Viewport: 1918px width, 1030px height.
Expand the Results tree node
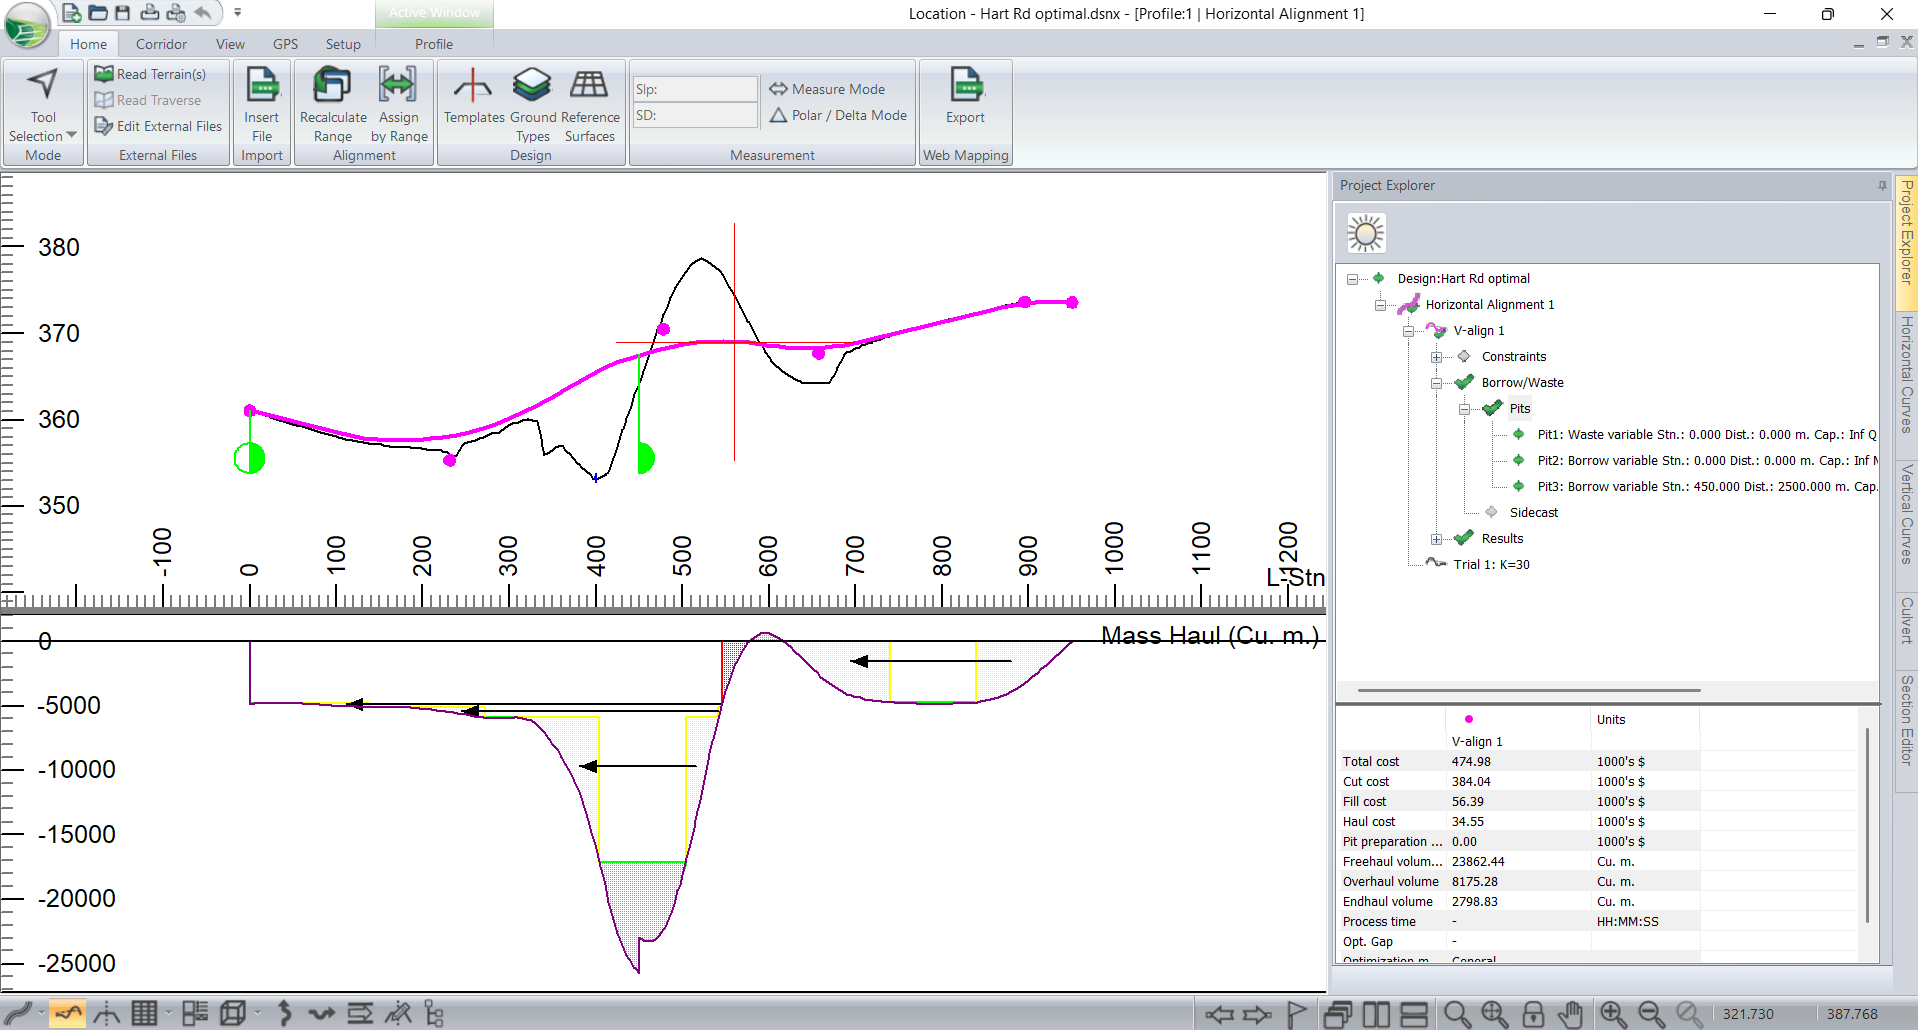tap(1436, 539)
